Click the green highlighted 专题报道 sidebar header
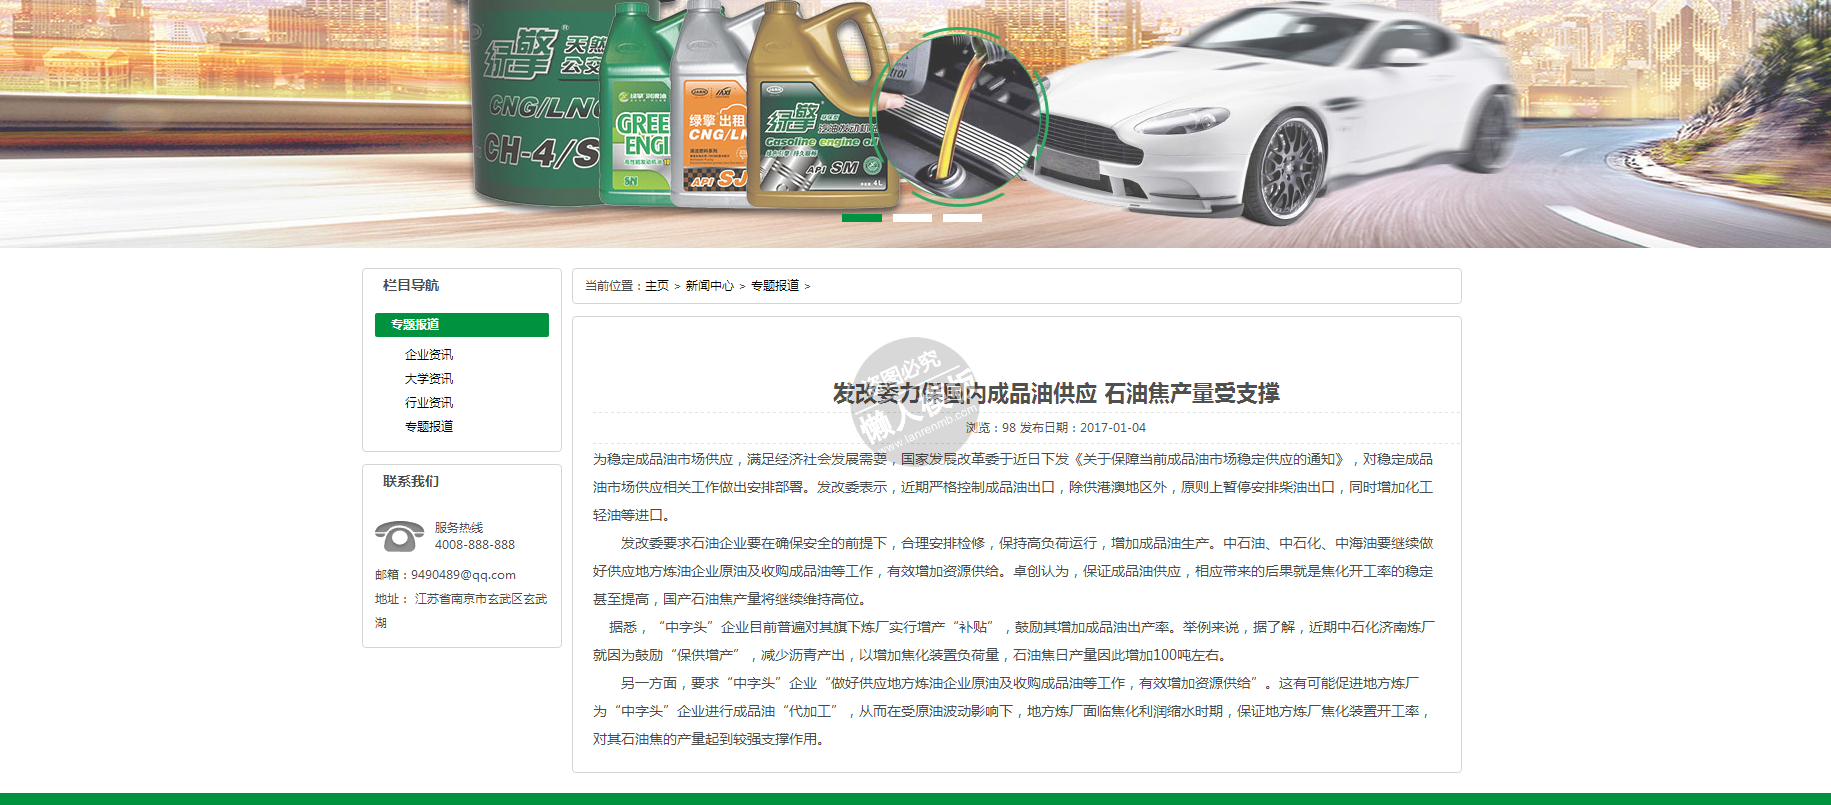 [461, 325]
